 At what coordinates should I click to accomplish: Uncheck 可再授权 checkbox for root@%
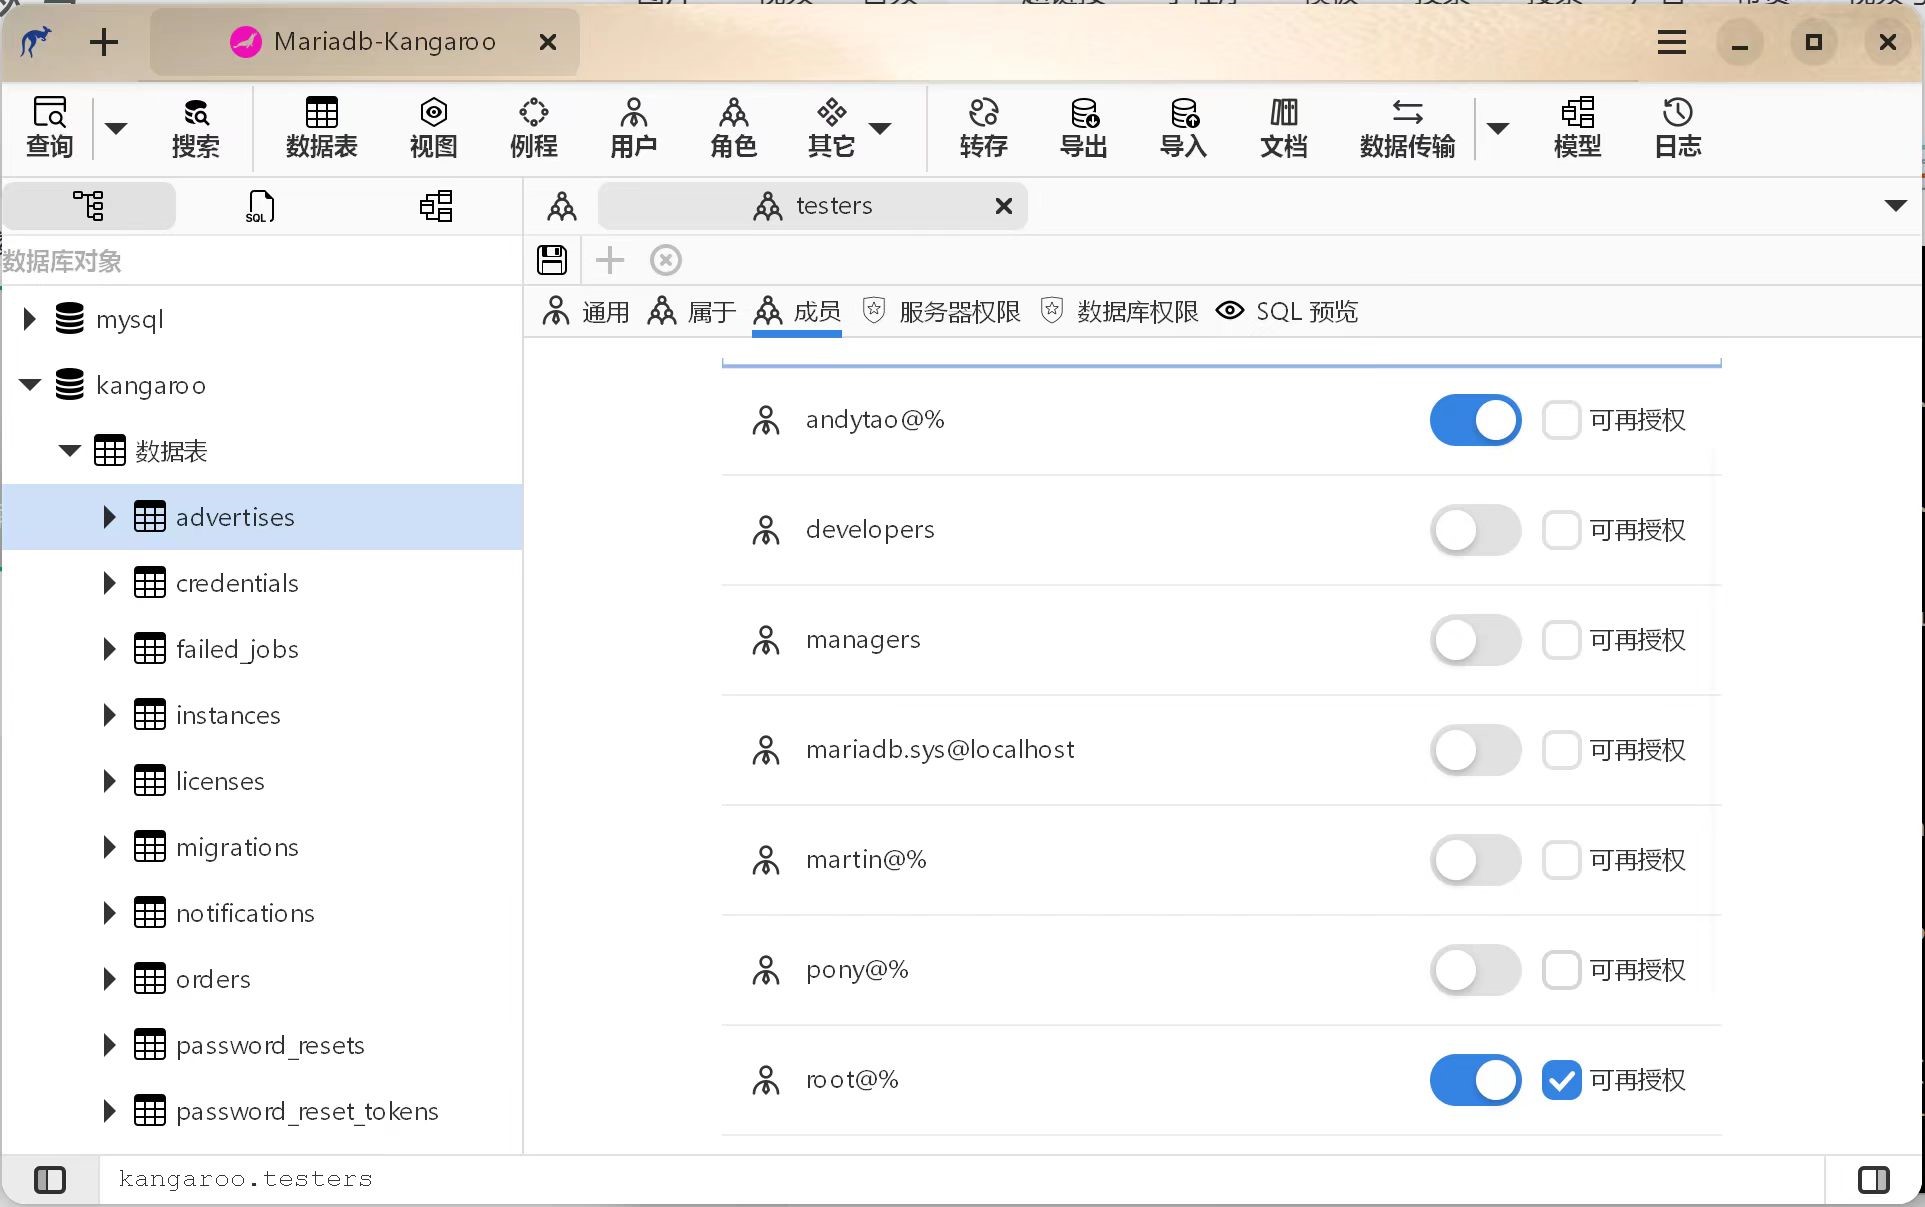tap(1561, 1080)
